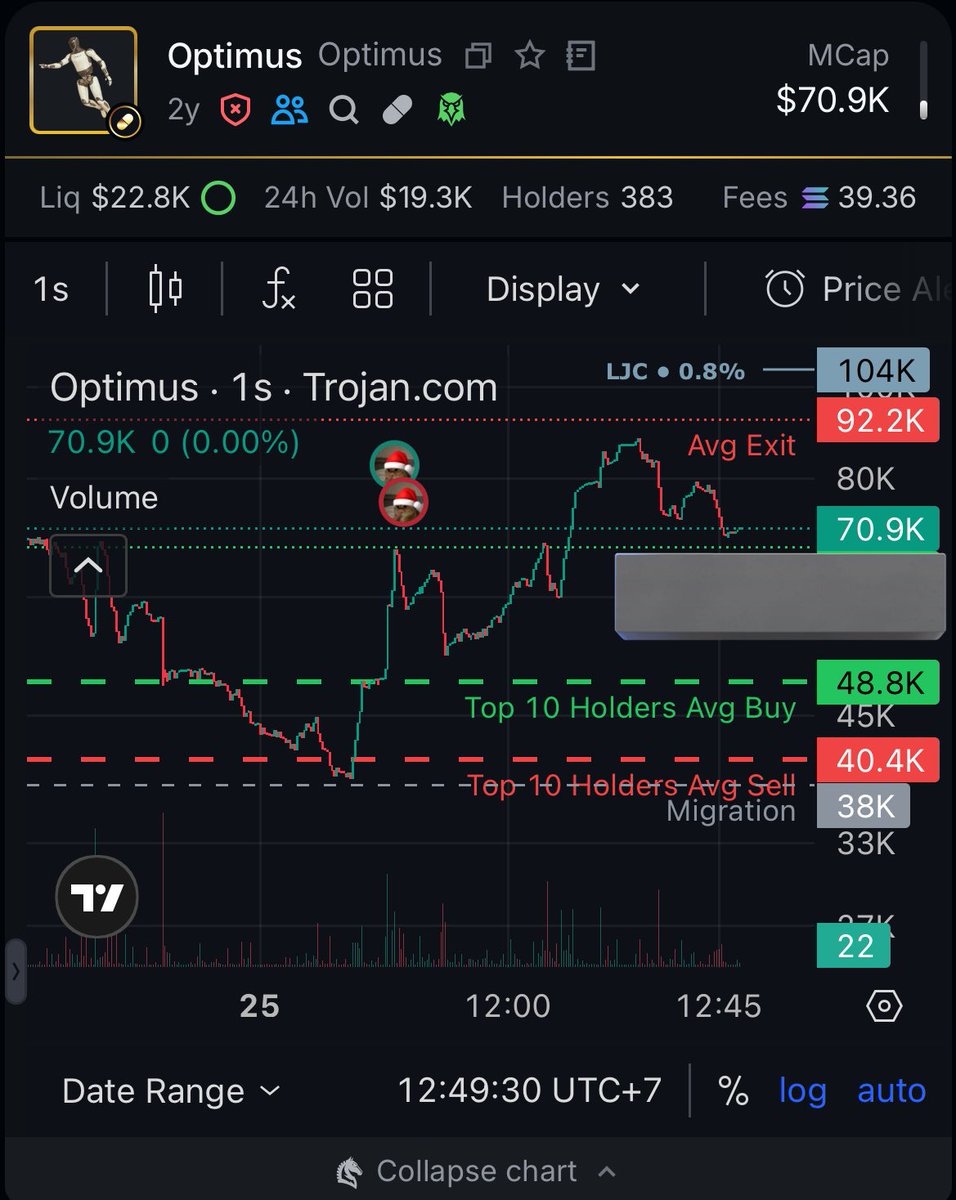Click the 48.8K avg buy price label
Image resolution: width=956 pixels, height=1200 pixels.
(878, 682)
